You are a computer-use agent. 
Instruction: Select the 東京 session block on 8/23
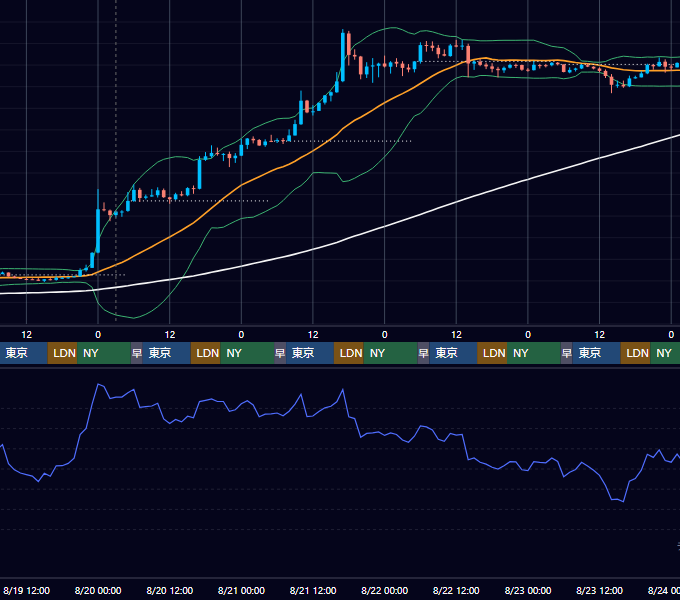click(x=596, y=353)
